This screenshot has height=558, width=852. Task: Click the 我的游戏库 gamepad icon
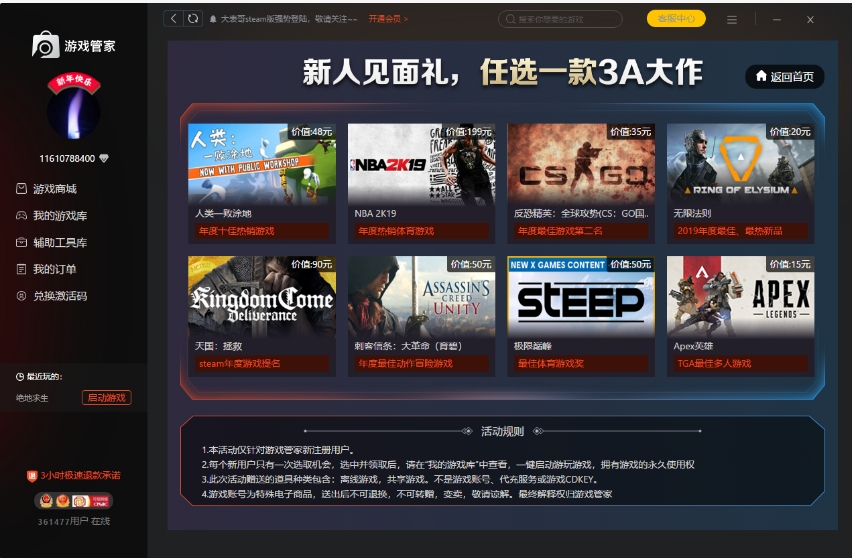pyautogui.click(x=21, y=216)
